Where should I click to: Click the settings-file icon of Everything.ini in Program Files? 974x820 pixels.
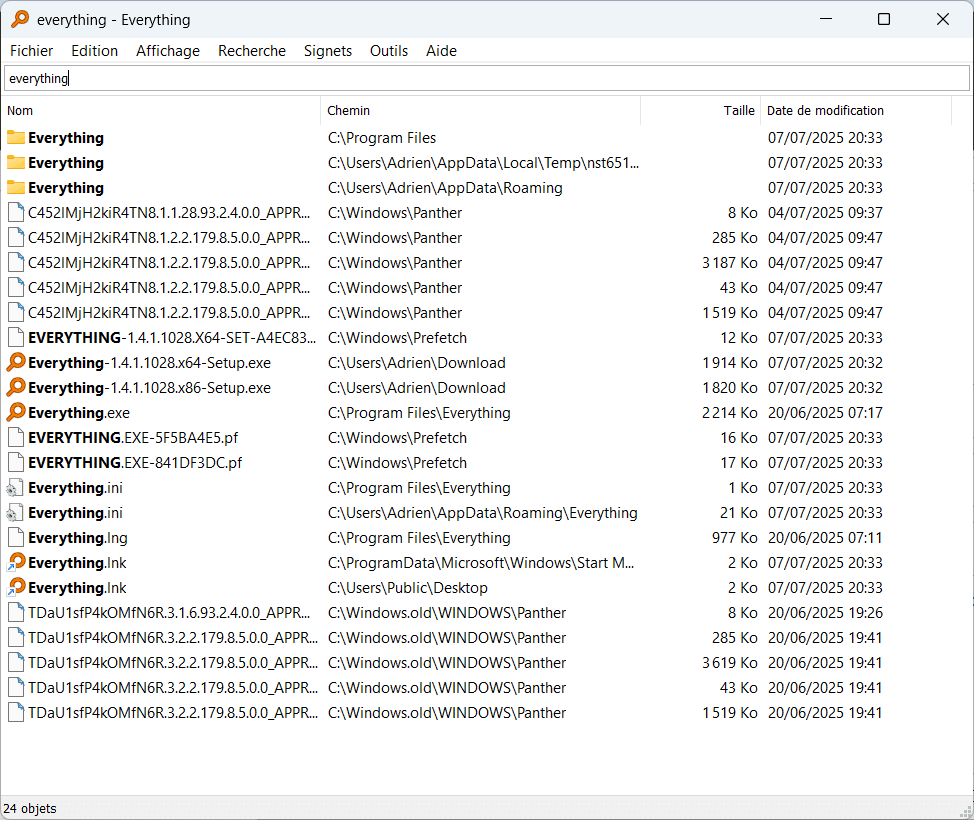click(16, 488)
